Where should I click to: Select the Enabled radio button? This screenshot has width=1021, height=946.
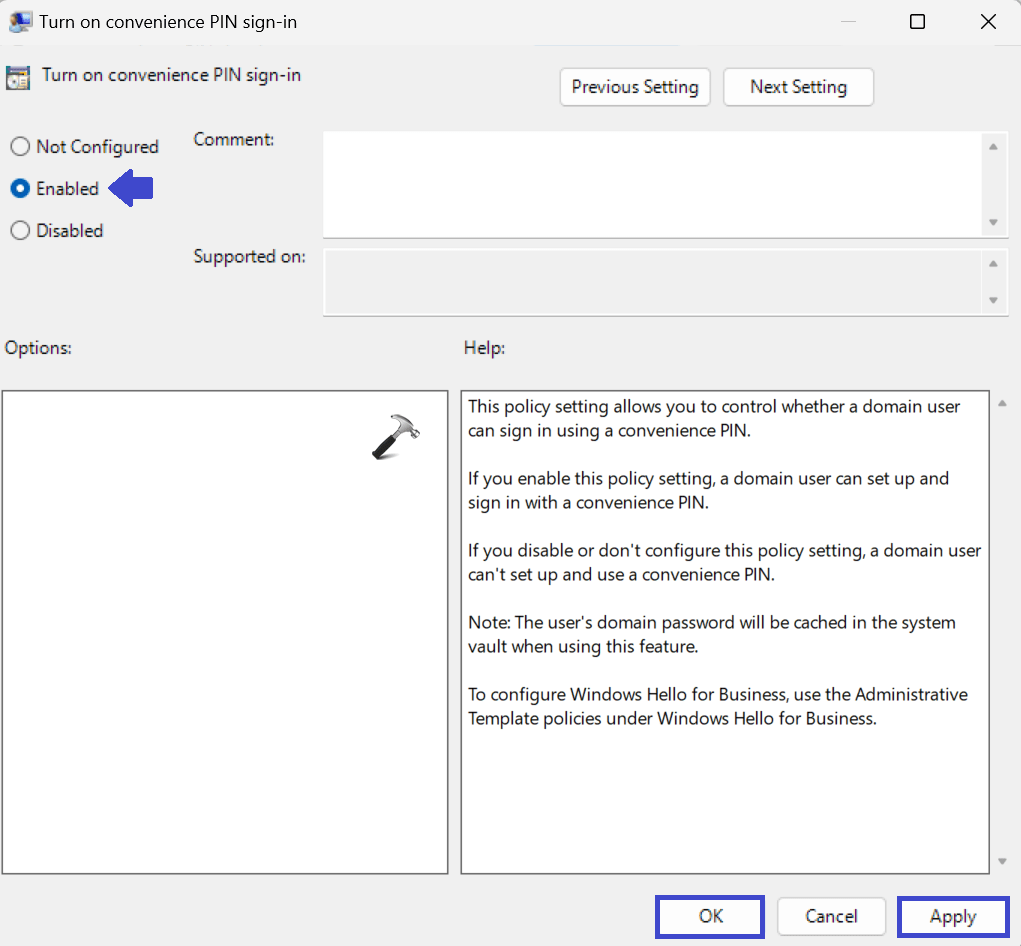tap(21, 188)
